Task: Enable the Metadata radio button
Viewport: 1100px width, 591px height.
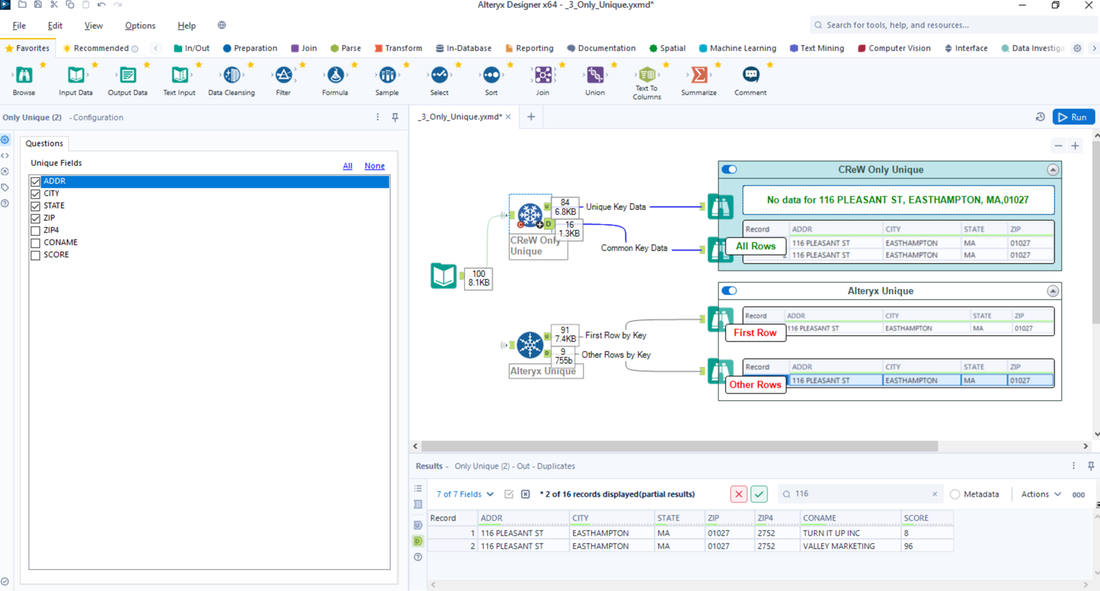Action: [955, 494]
